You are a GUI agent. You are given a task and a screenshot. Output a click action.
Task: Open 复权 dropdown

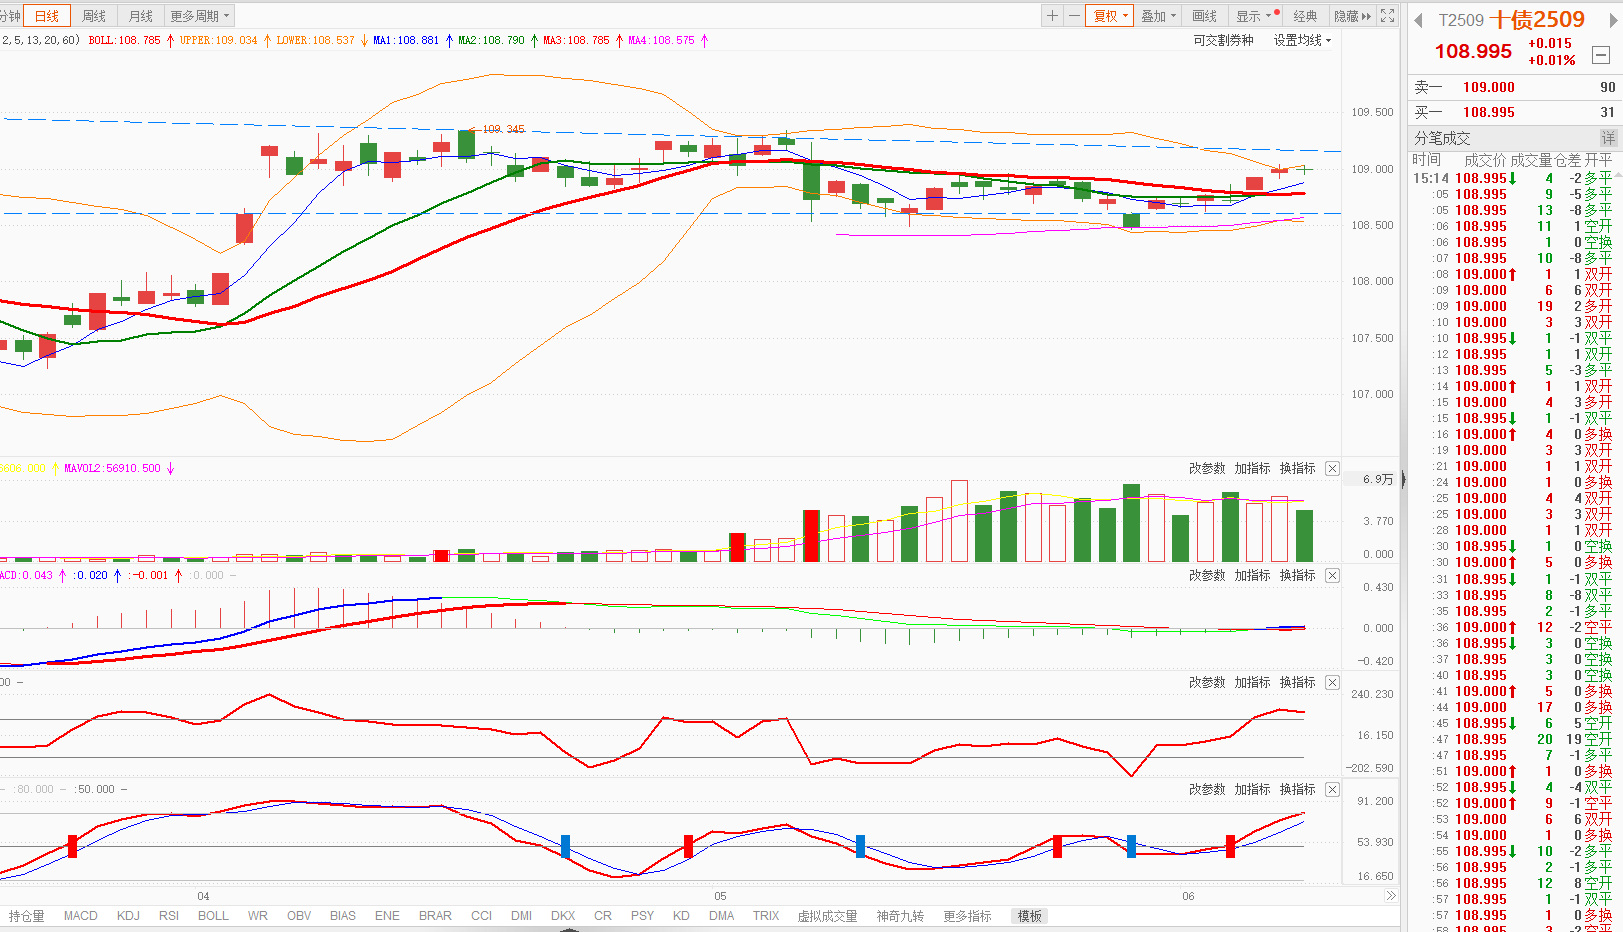click(1110, 16)
